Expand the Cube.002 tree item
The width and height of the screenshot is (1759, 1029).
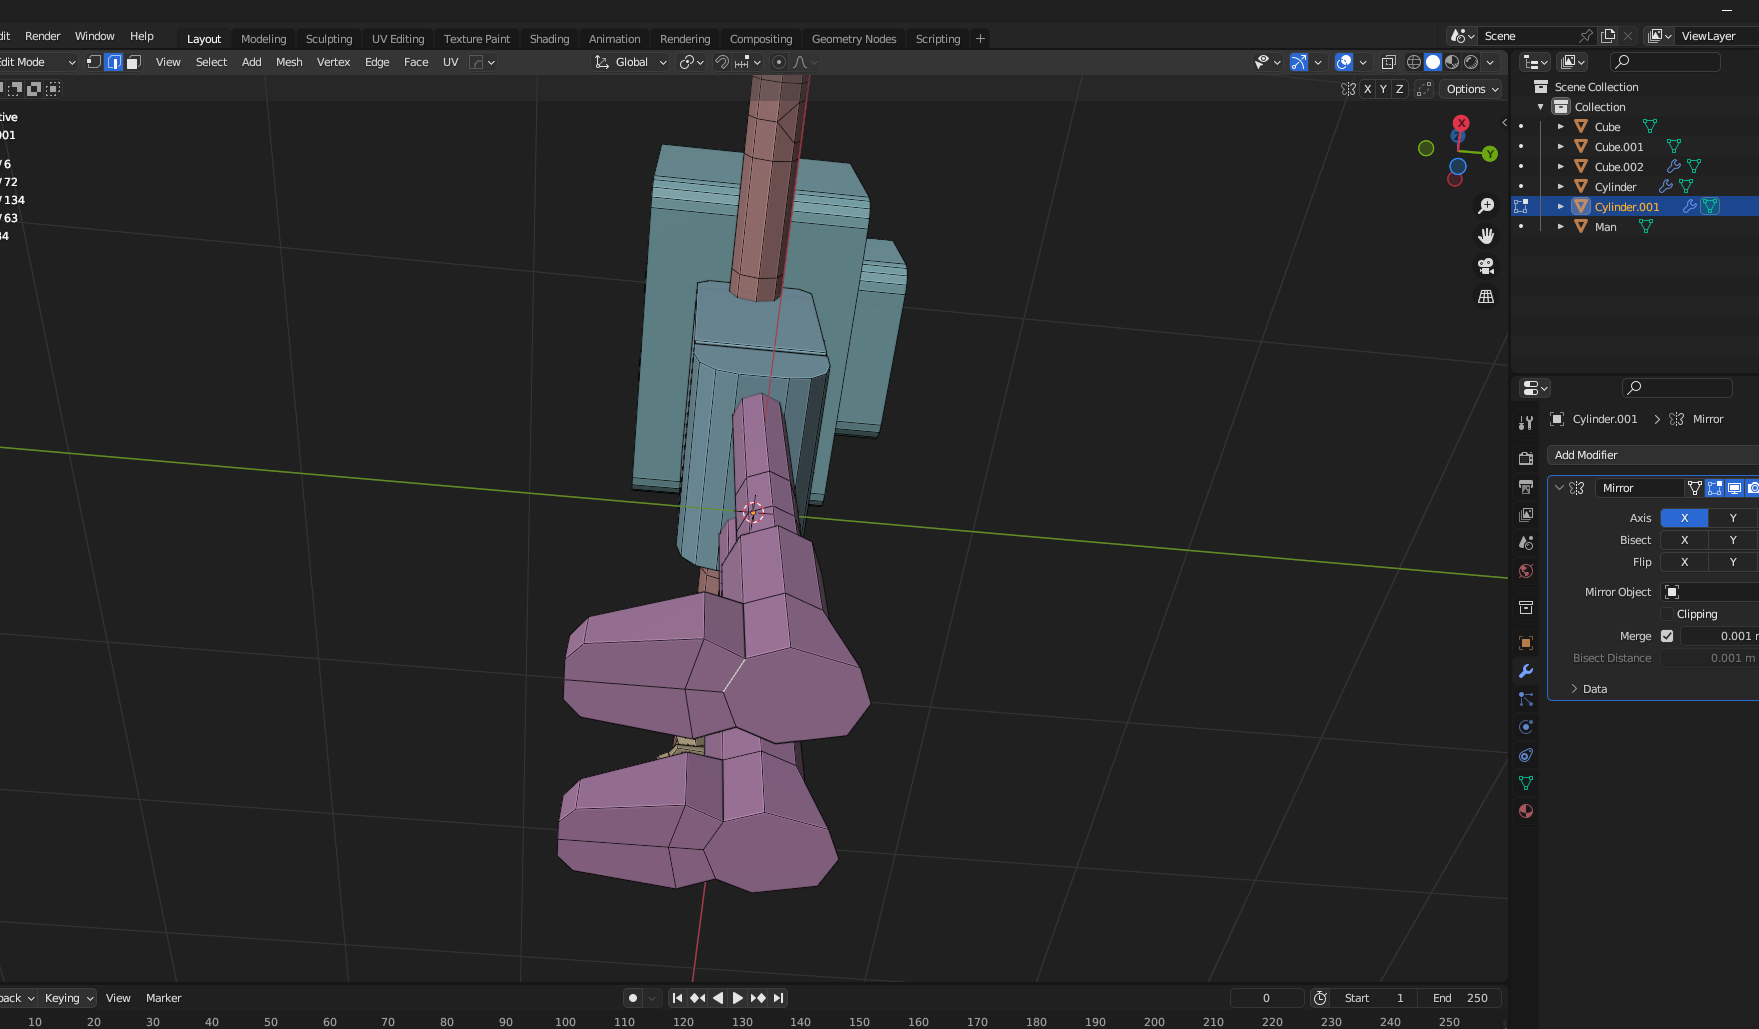(x=1560, y=167)
